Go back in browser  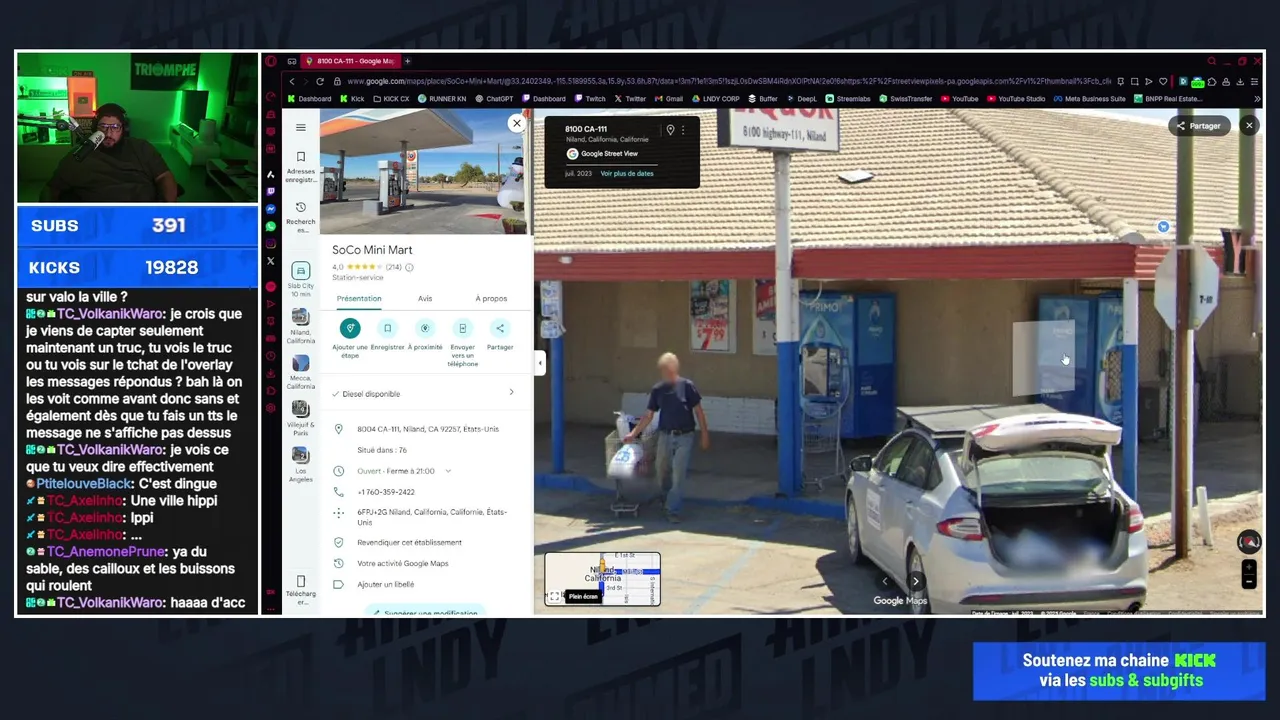[x=292, y=81]
